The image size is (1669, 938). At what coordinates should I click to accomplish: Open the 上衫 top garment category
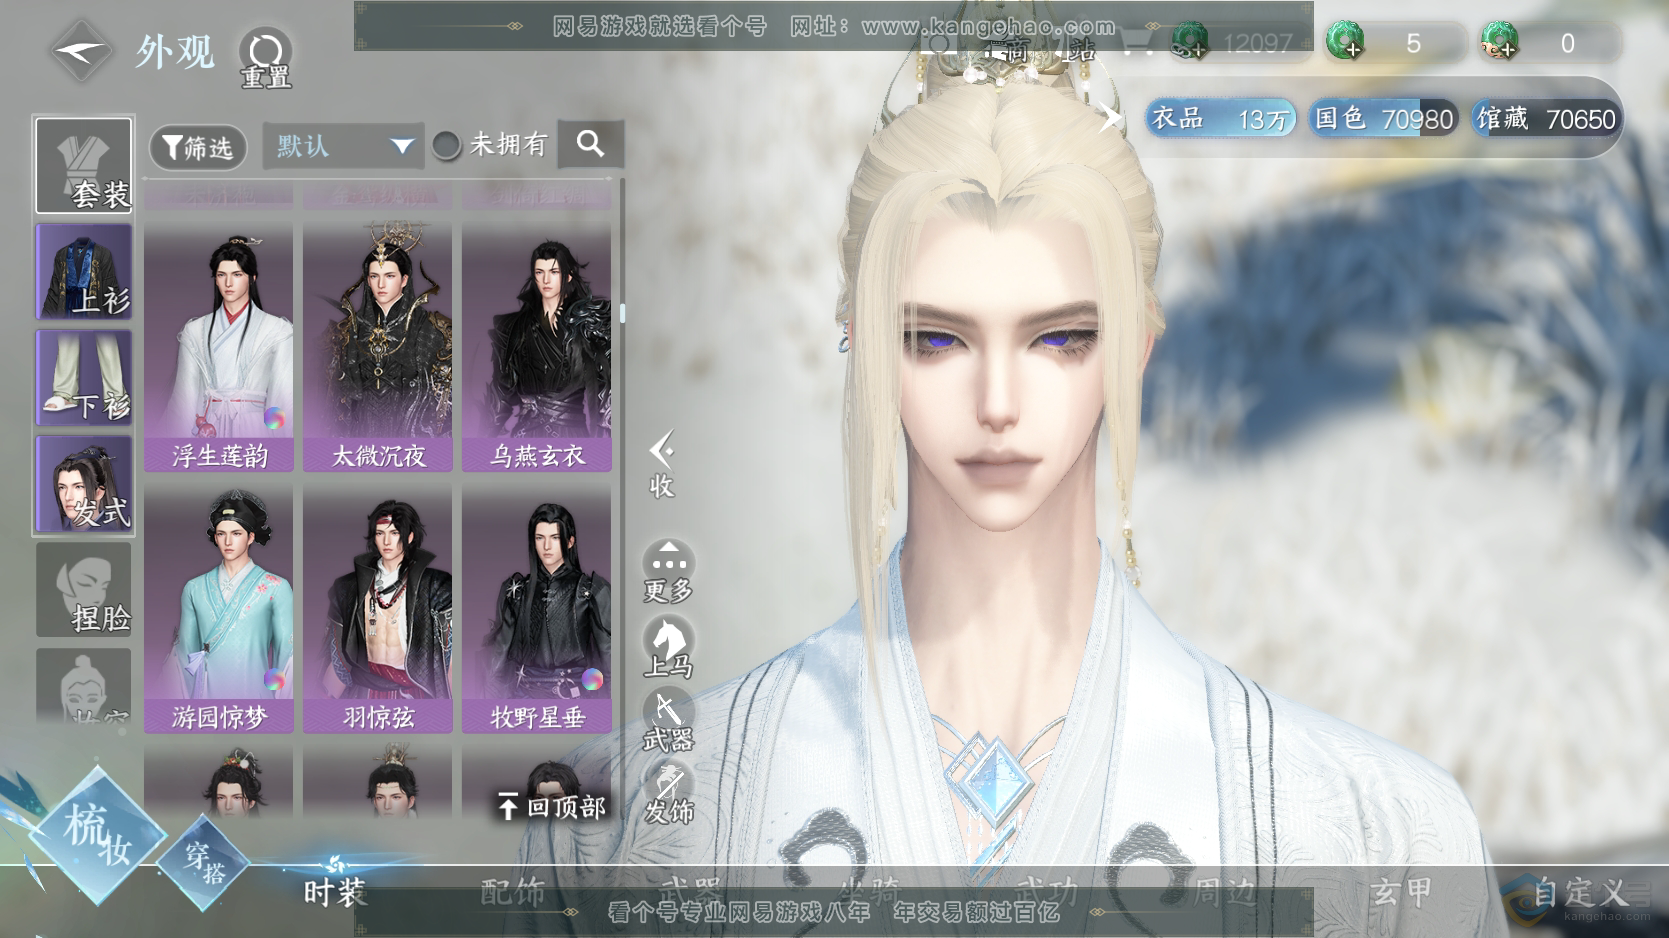[84, 271]
